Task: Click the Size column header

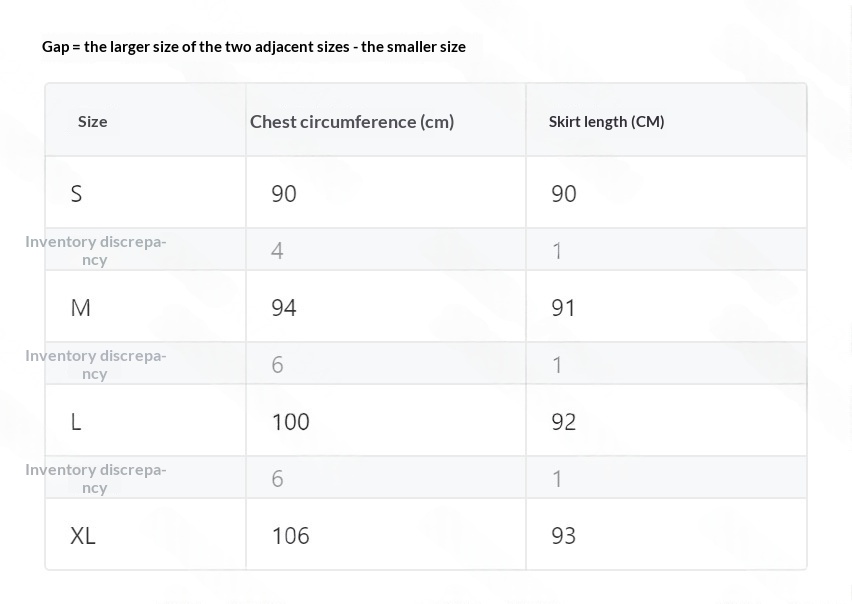Action: click(92, 122)
